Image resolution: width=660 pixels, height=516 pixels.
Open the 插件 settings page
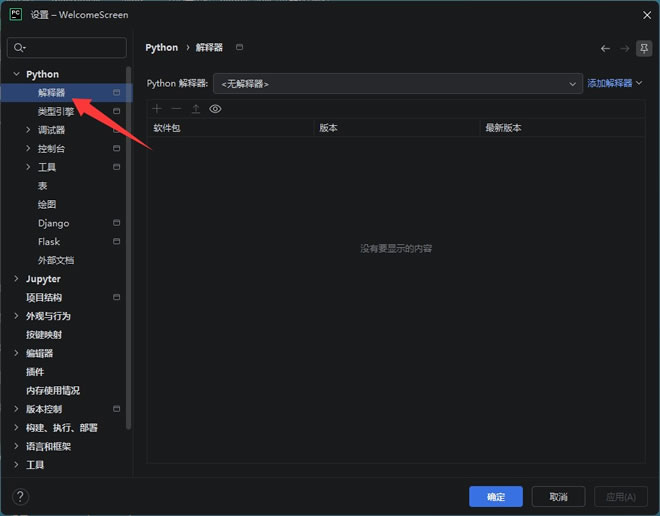pyautogui.click(x=35, y=372)
